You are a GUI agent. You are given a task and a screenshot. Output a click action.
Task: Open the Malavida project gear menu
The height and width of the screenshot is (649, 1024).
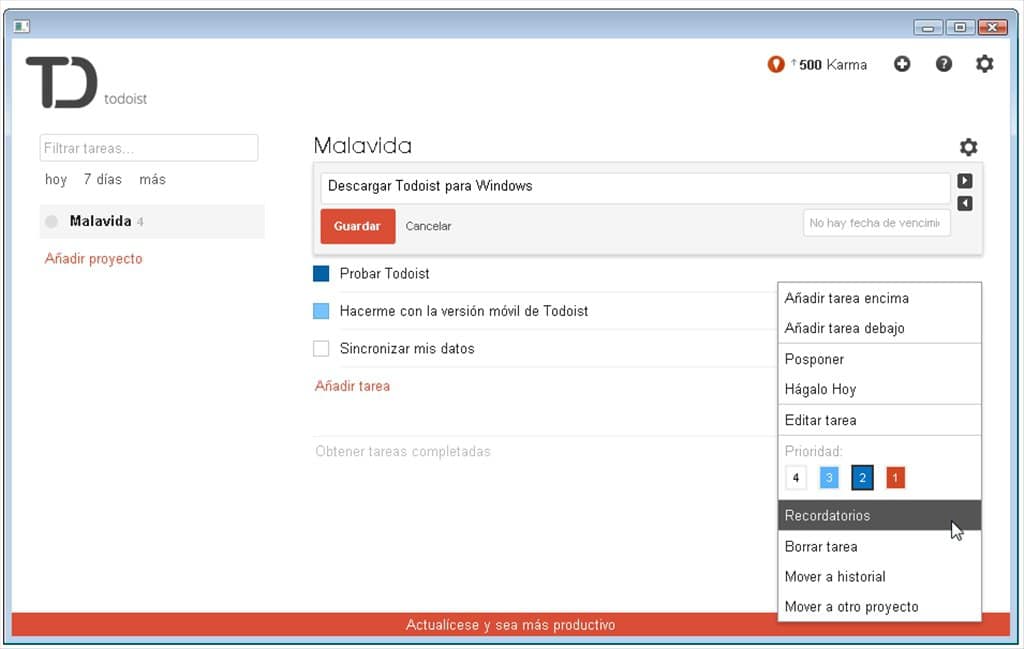(x=968, y=147)
